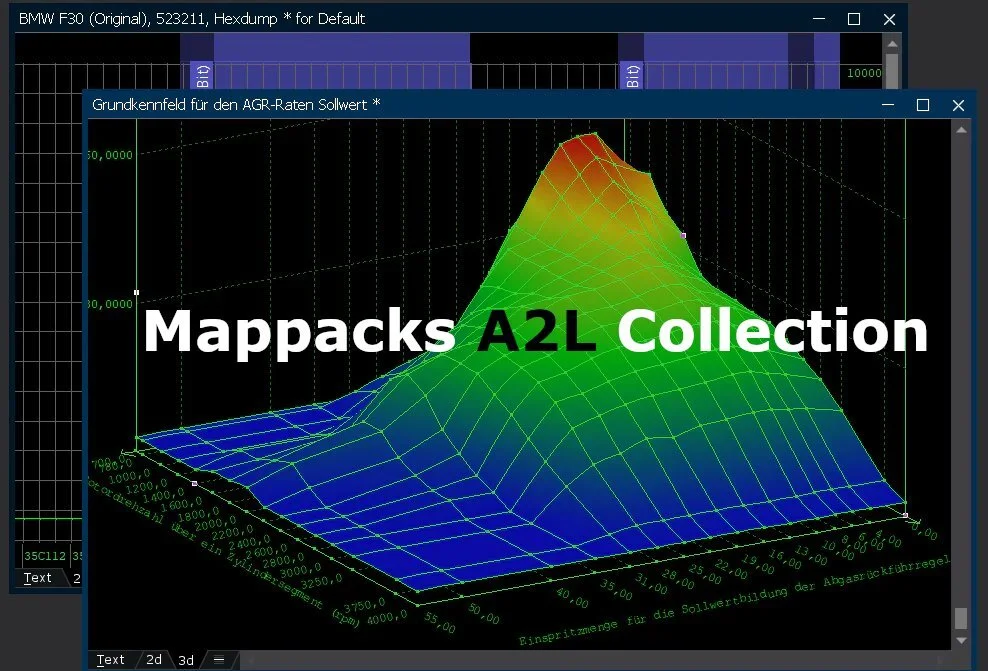This screenshot has width=988, height=671.
Task: Click scroll-up arrow in Hexdump window scrollbar
Action: pyautogui.click(x=892, y=44)
